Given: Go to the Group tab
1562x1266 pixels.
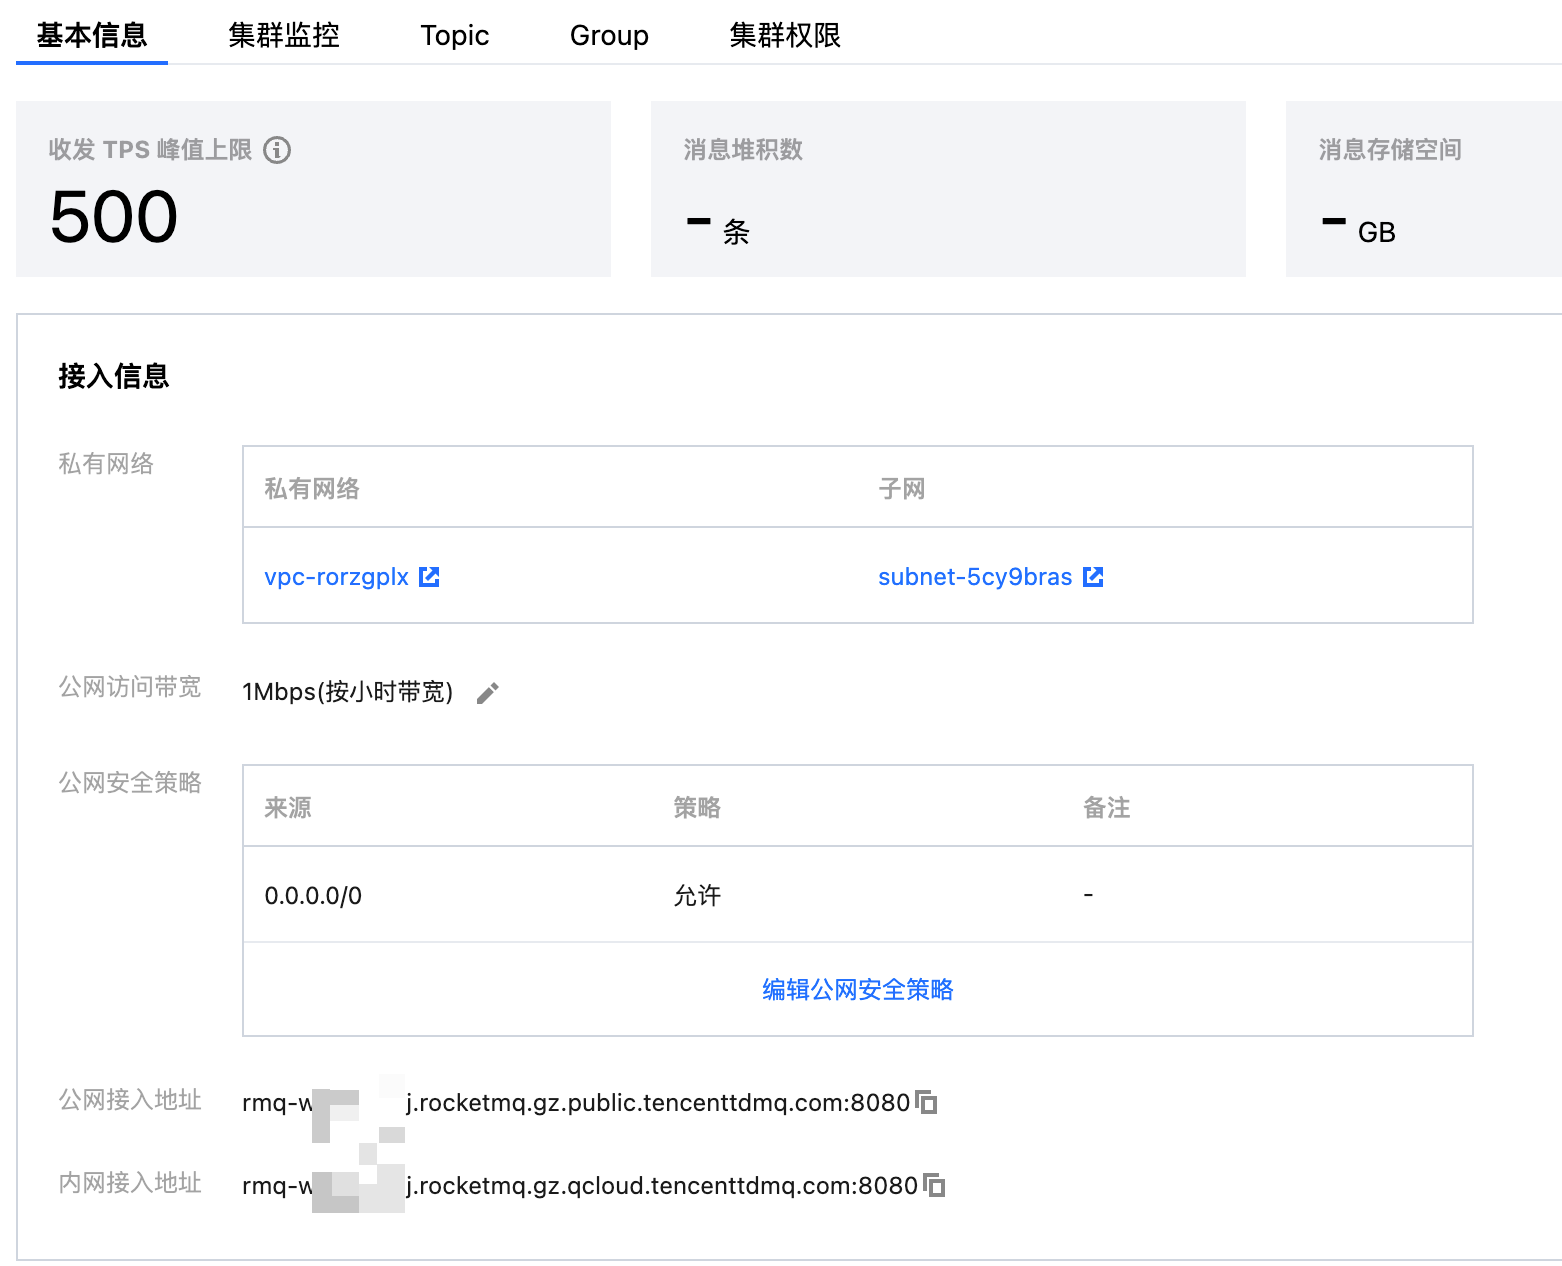Looking at the screenshot, I should [x=609, y=36].
